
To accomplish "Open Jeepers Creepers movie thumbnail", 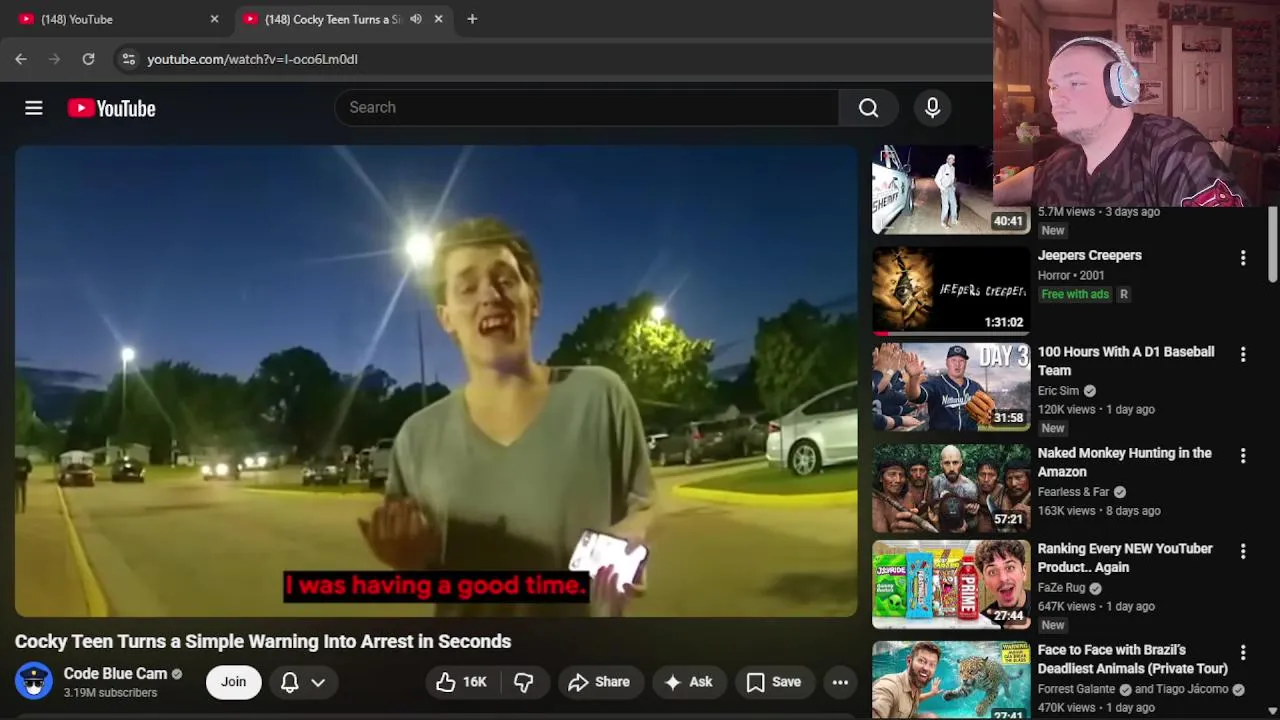I will coord(951,290).
